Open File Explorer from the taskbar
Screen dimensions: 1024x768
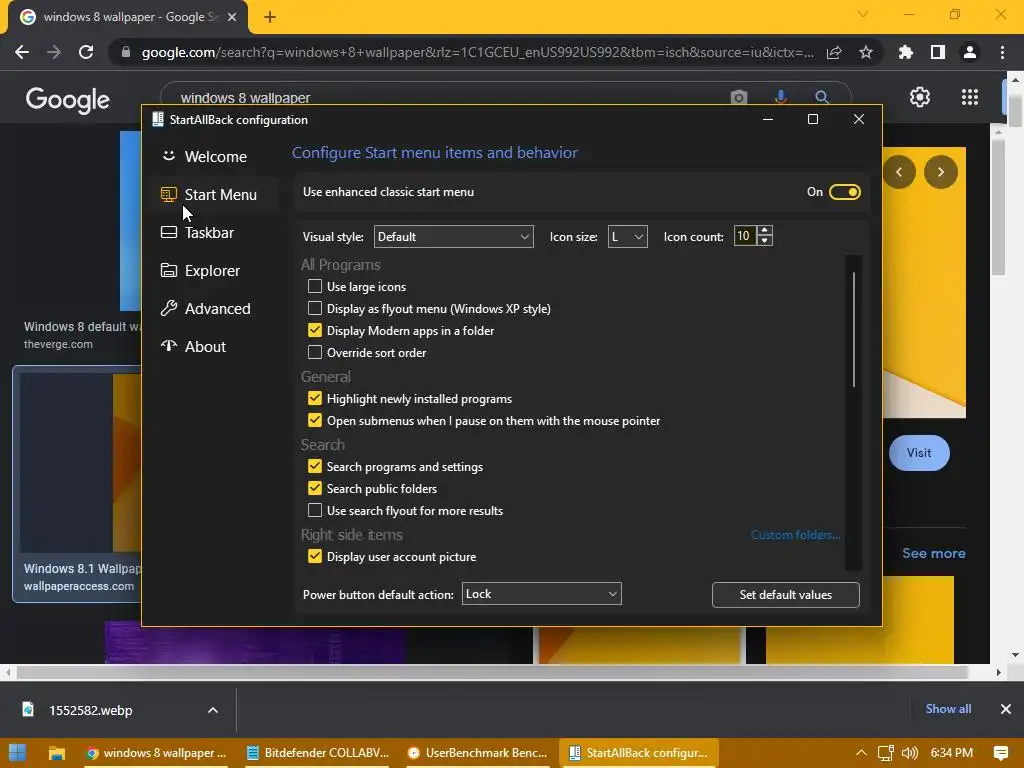57,753
